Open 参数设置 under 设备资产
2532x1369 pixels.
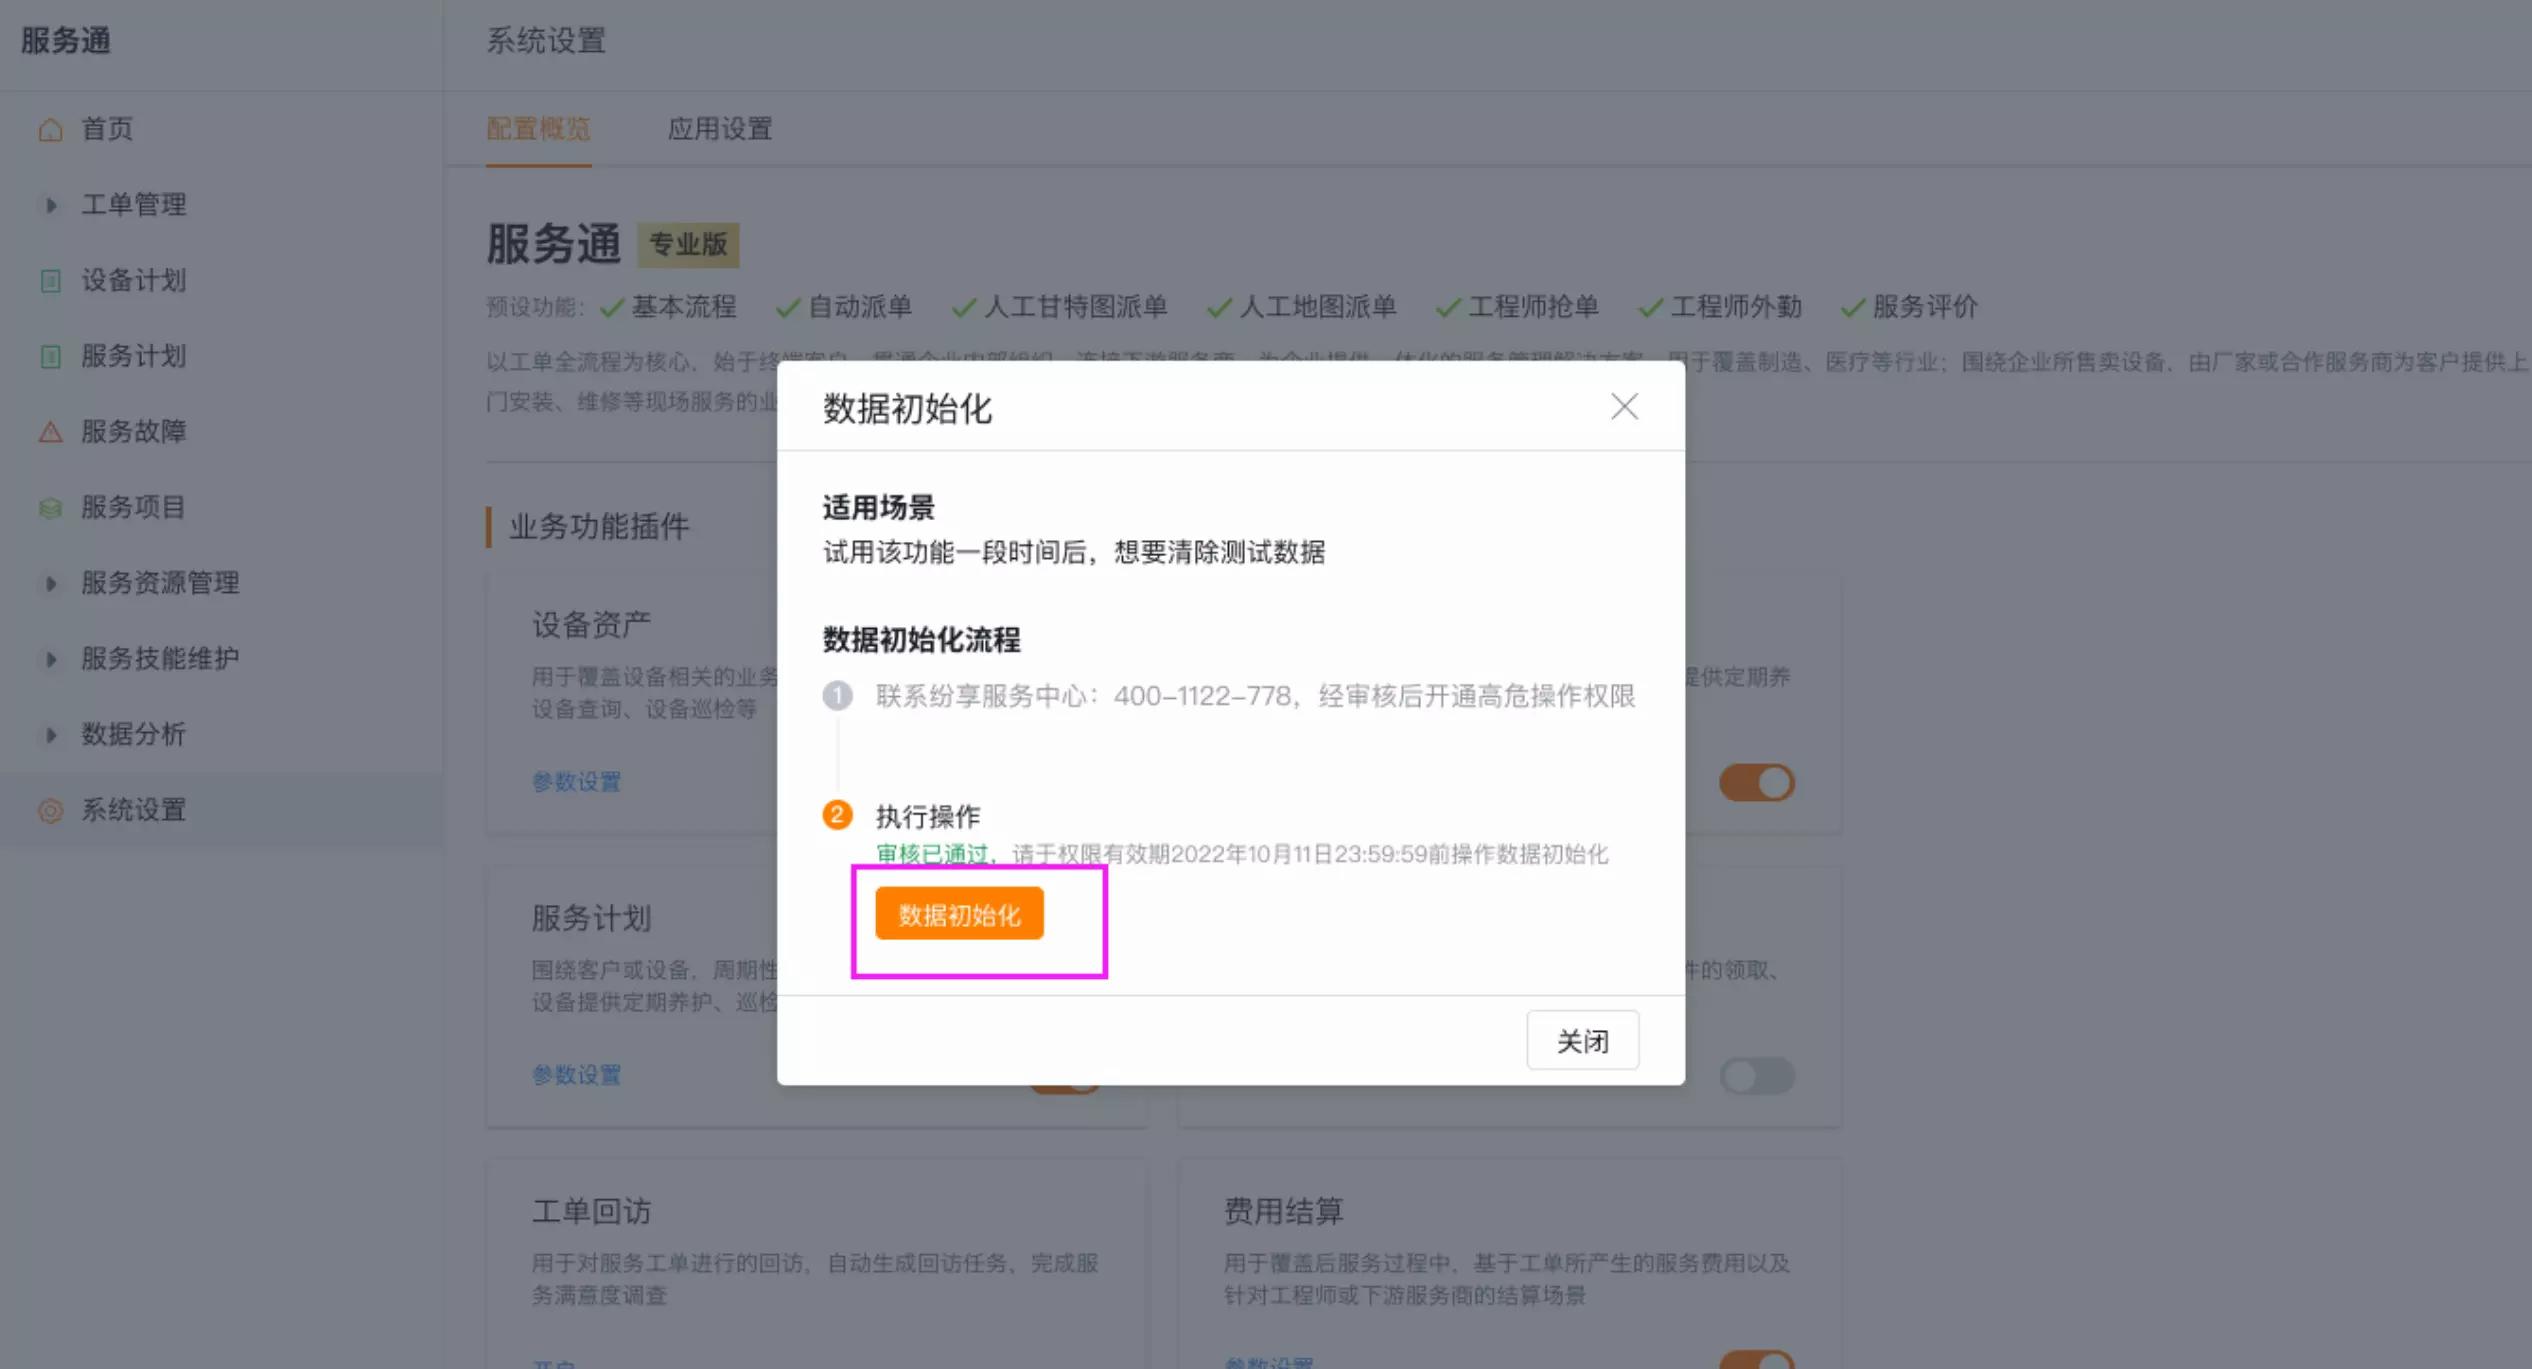(576, 782)
